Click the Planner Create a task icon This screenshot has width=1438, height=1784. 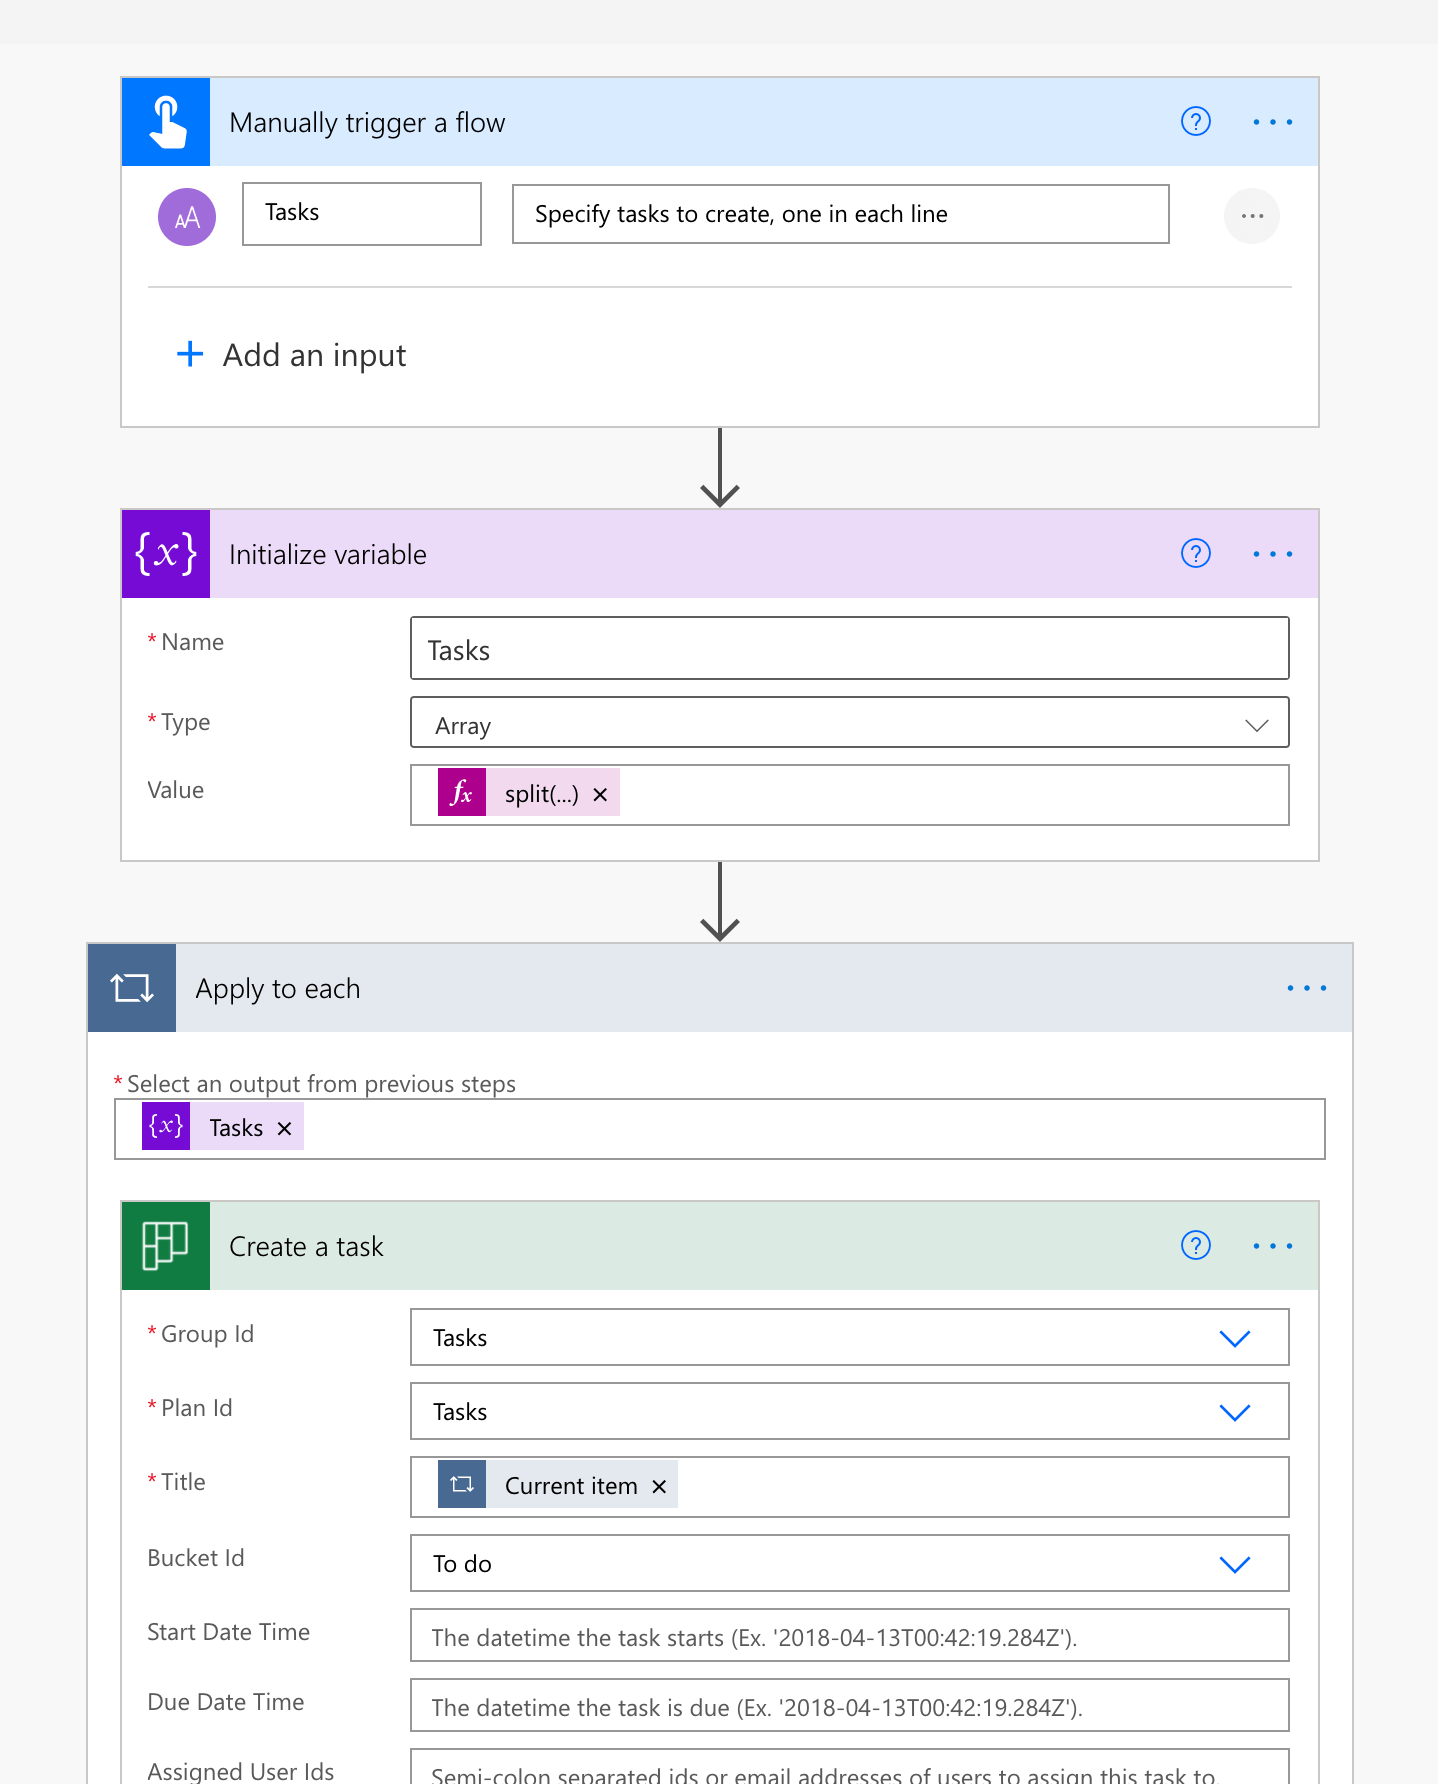166,1246
